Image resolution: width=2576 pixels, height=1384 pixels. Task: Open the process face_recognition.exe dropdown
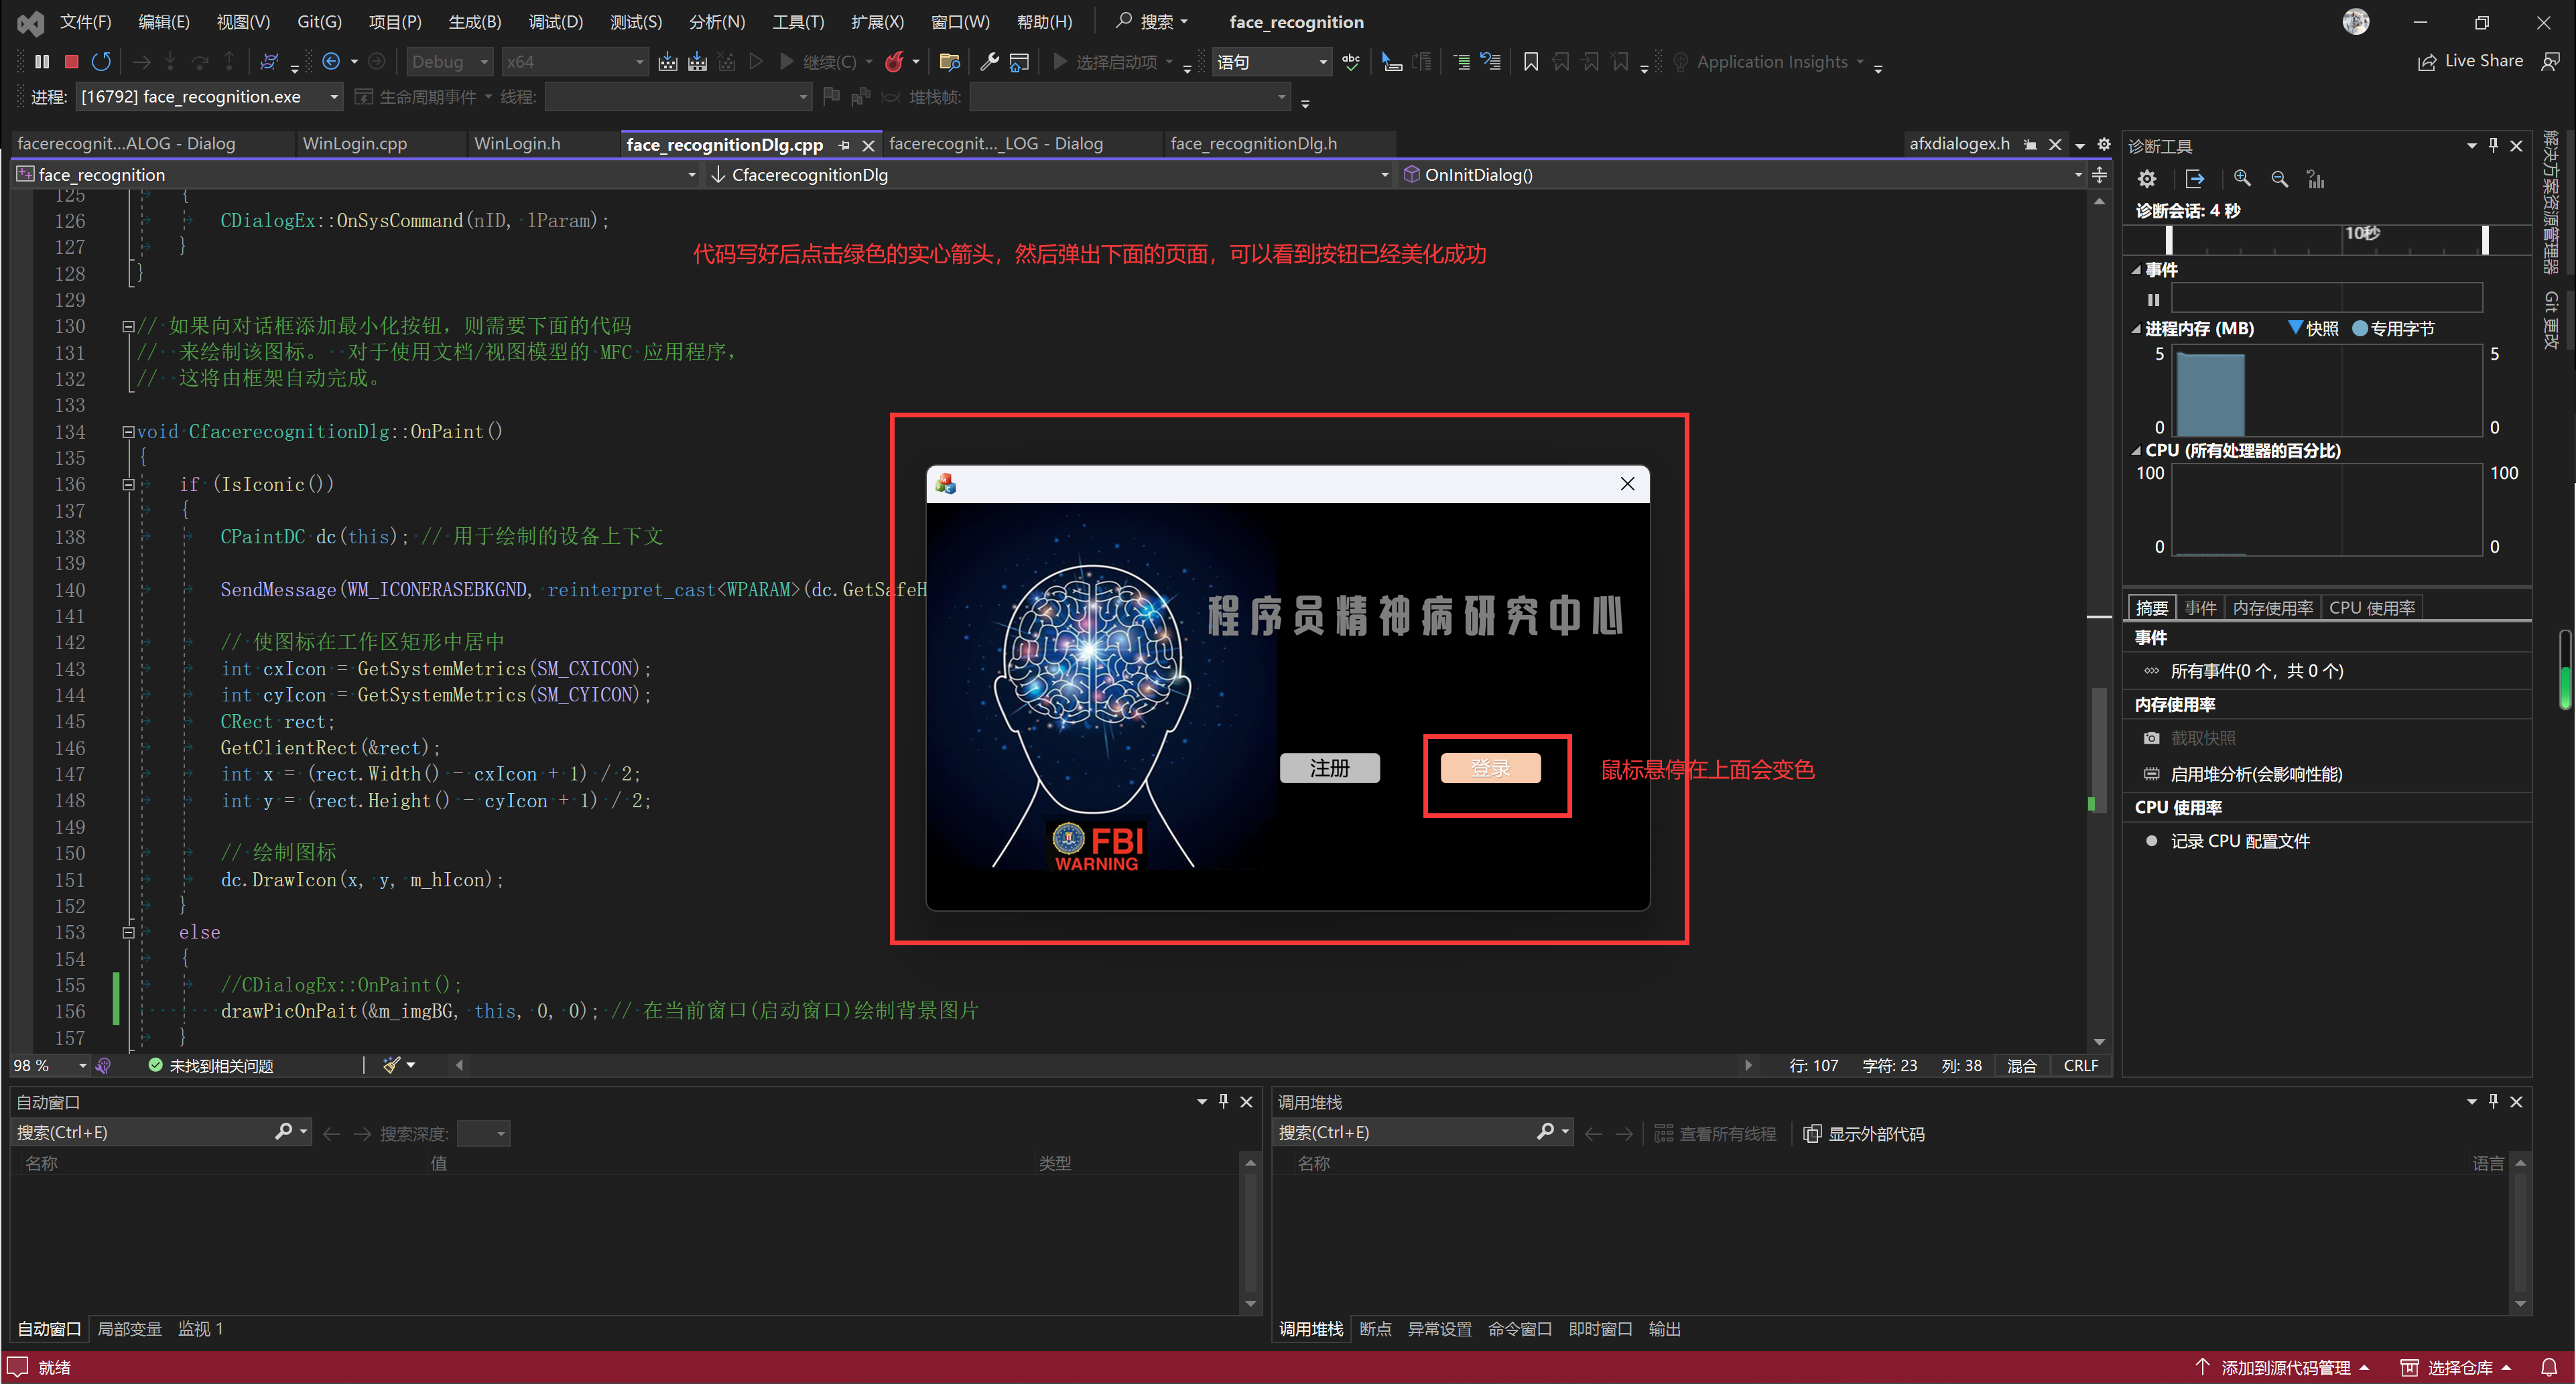334,97
